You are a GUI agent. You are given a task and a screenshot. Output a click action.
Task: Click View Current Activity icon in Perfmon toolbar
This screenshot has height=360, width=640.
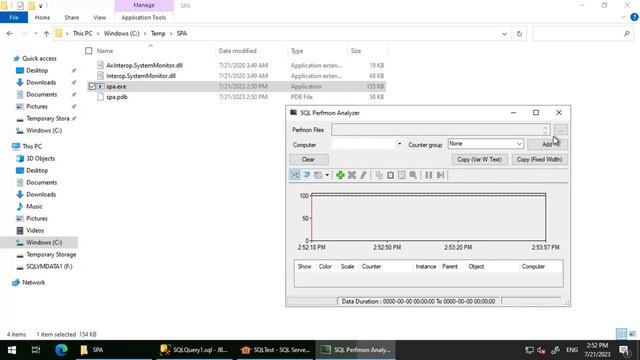(x=295, y=175)
